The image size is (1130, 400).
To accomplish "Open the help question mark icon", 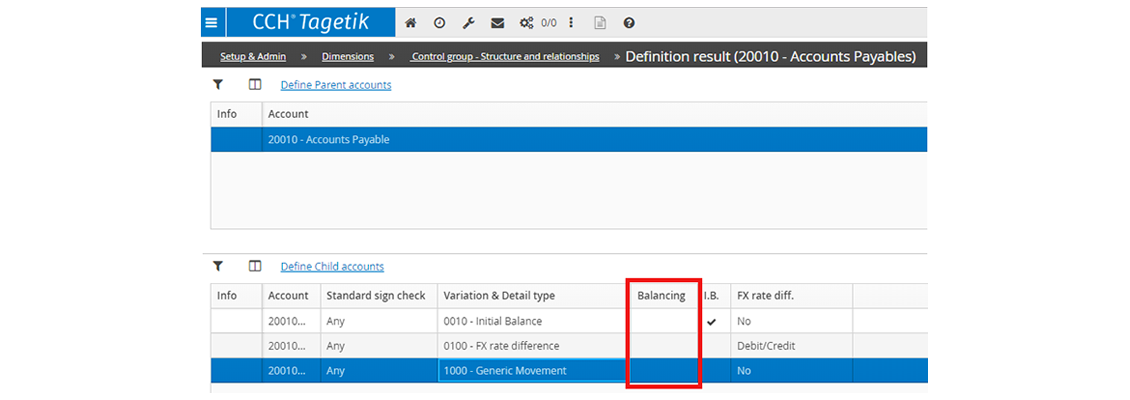I will click(629, 23).
